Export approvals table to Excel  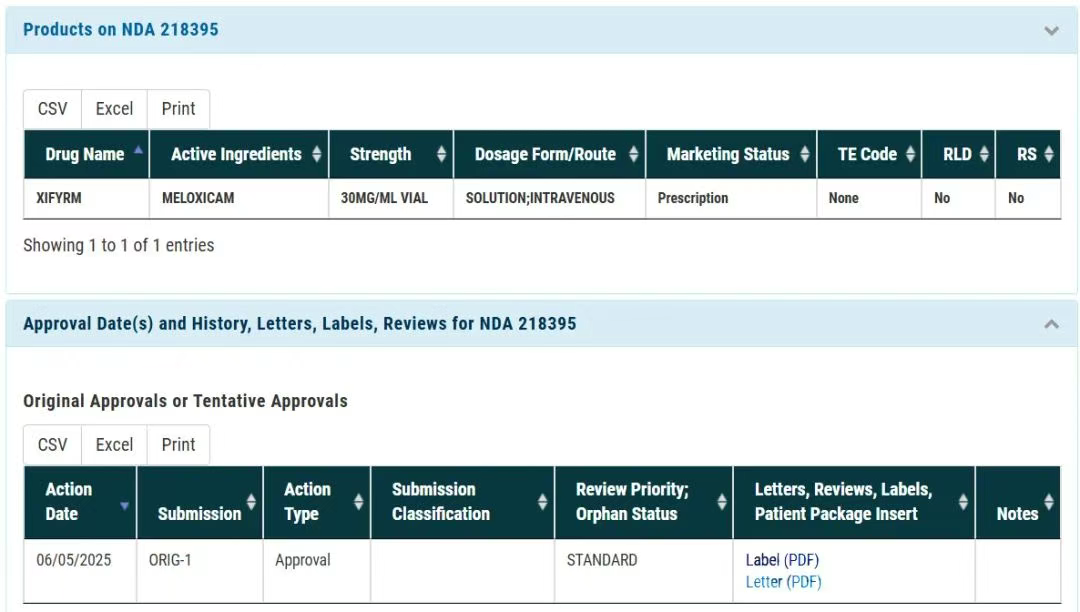(x=114, y=444)
